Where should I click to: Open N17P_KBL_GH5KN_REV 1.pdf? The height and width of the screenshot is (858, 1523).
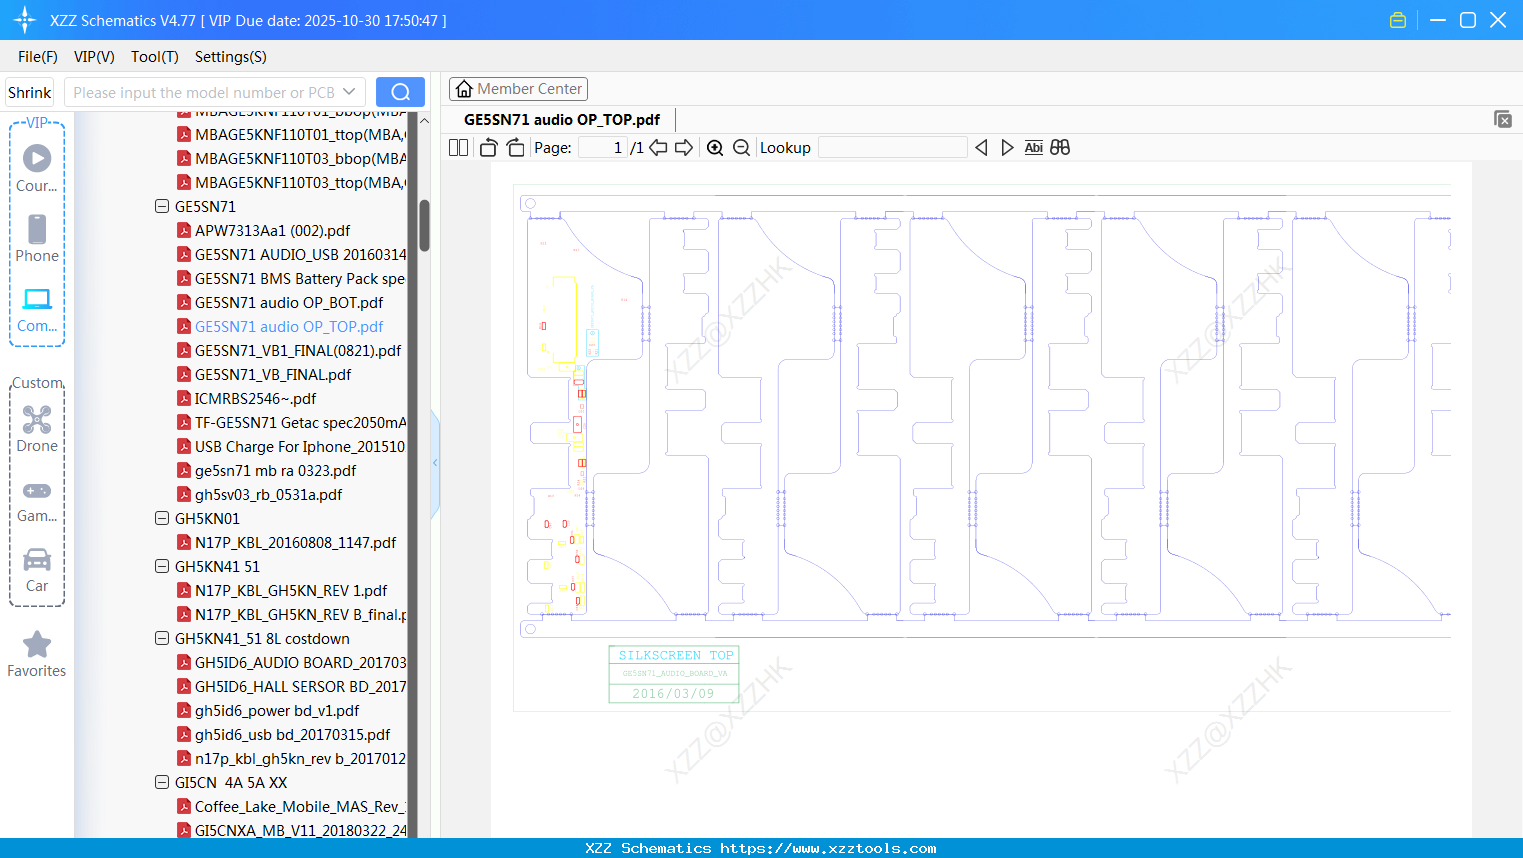click(x=291, y=590)
